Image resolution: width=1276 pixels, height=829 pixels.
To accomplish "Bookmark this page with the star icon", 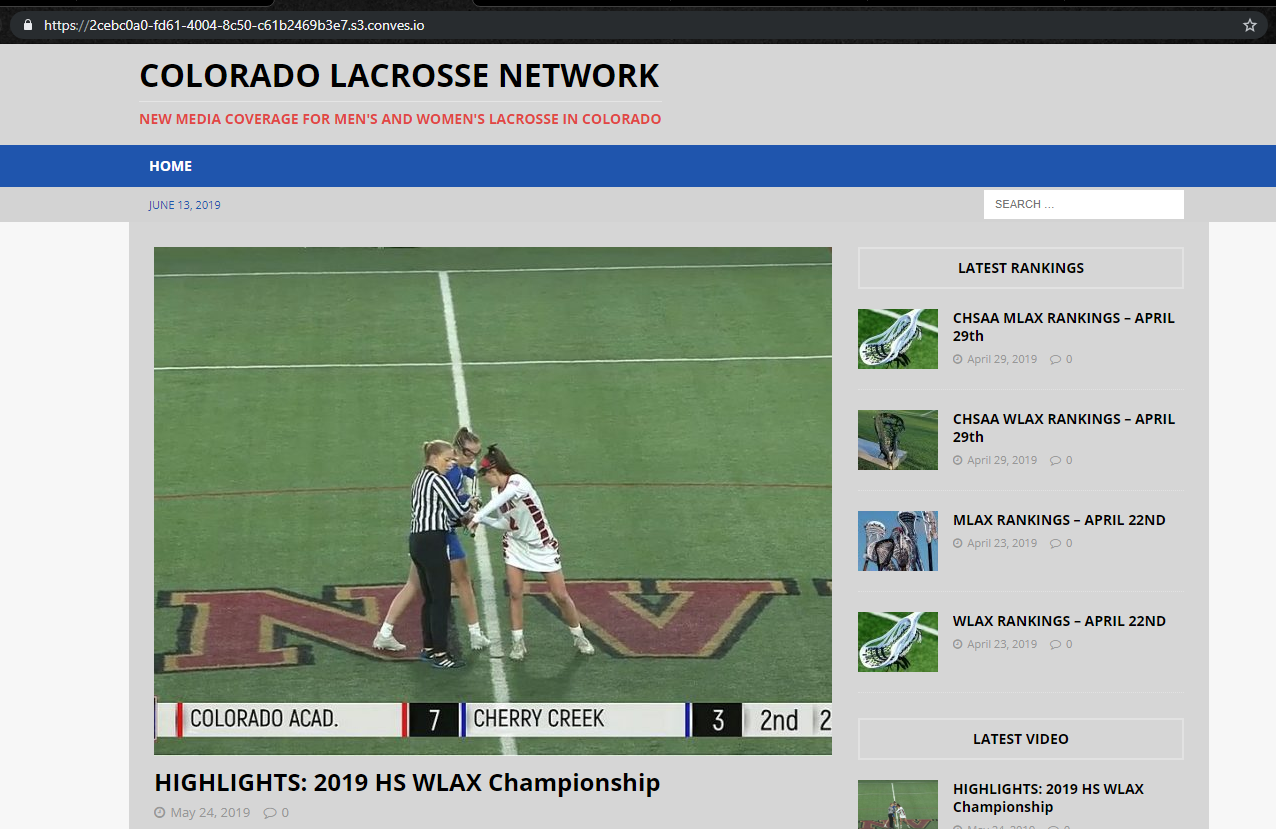I will (x=1249, y=25).
